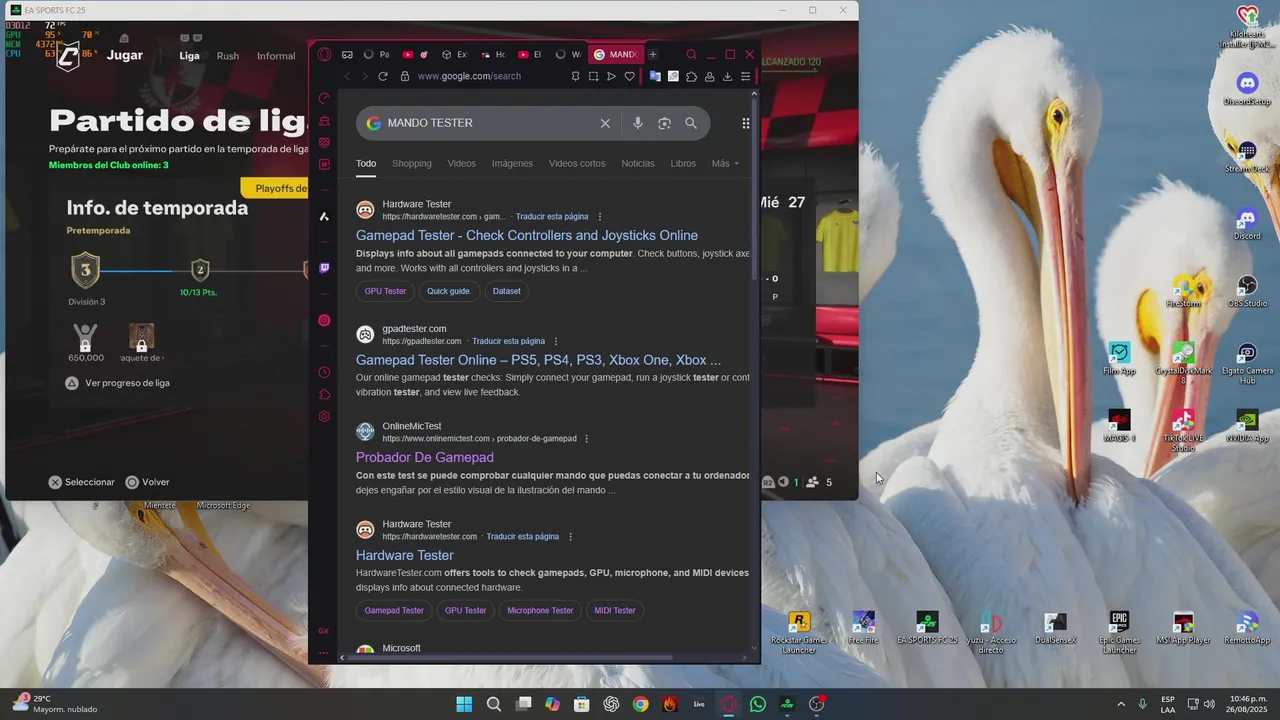Open Opera tab search magnifier
This screenshot has width=1280, height=720.
point(691,55)
